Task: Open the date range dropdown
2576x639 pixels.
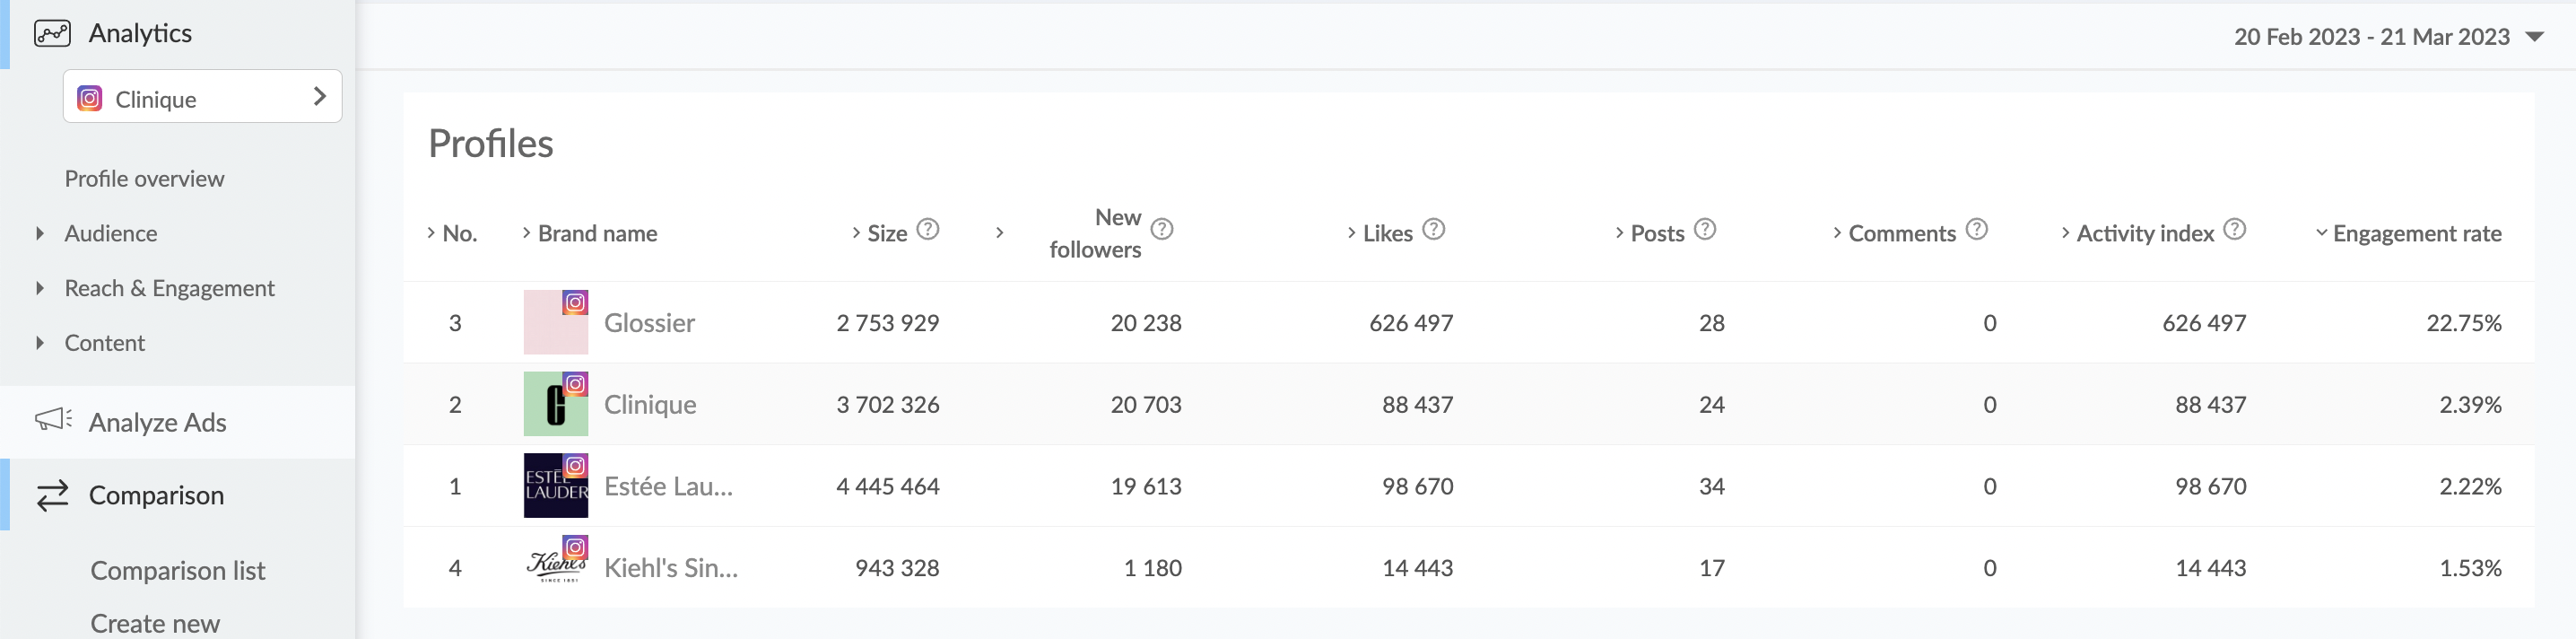Action: pos(2388,37)
